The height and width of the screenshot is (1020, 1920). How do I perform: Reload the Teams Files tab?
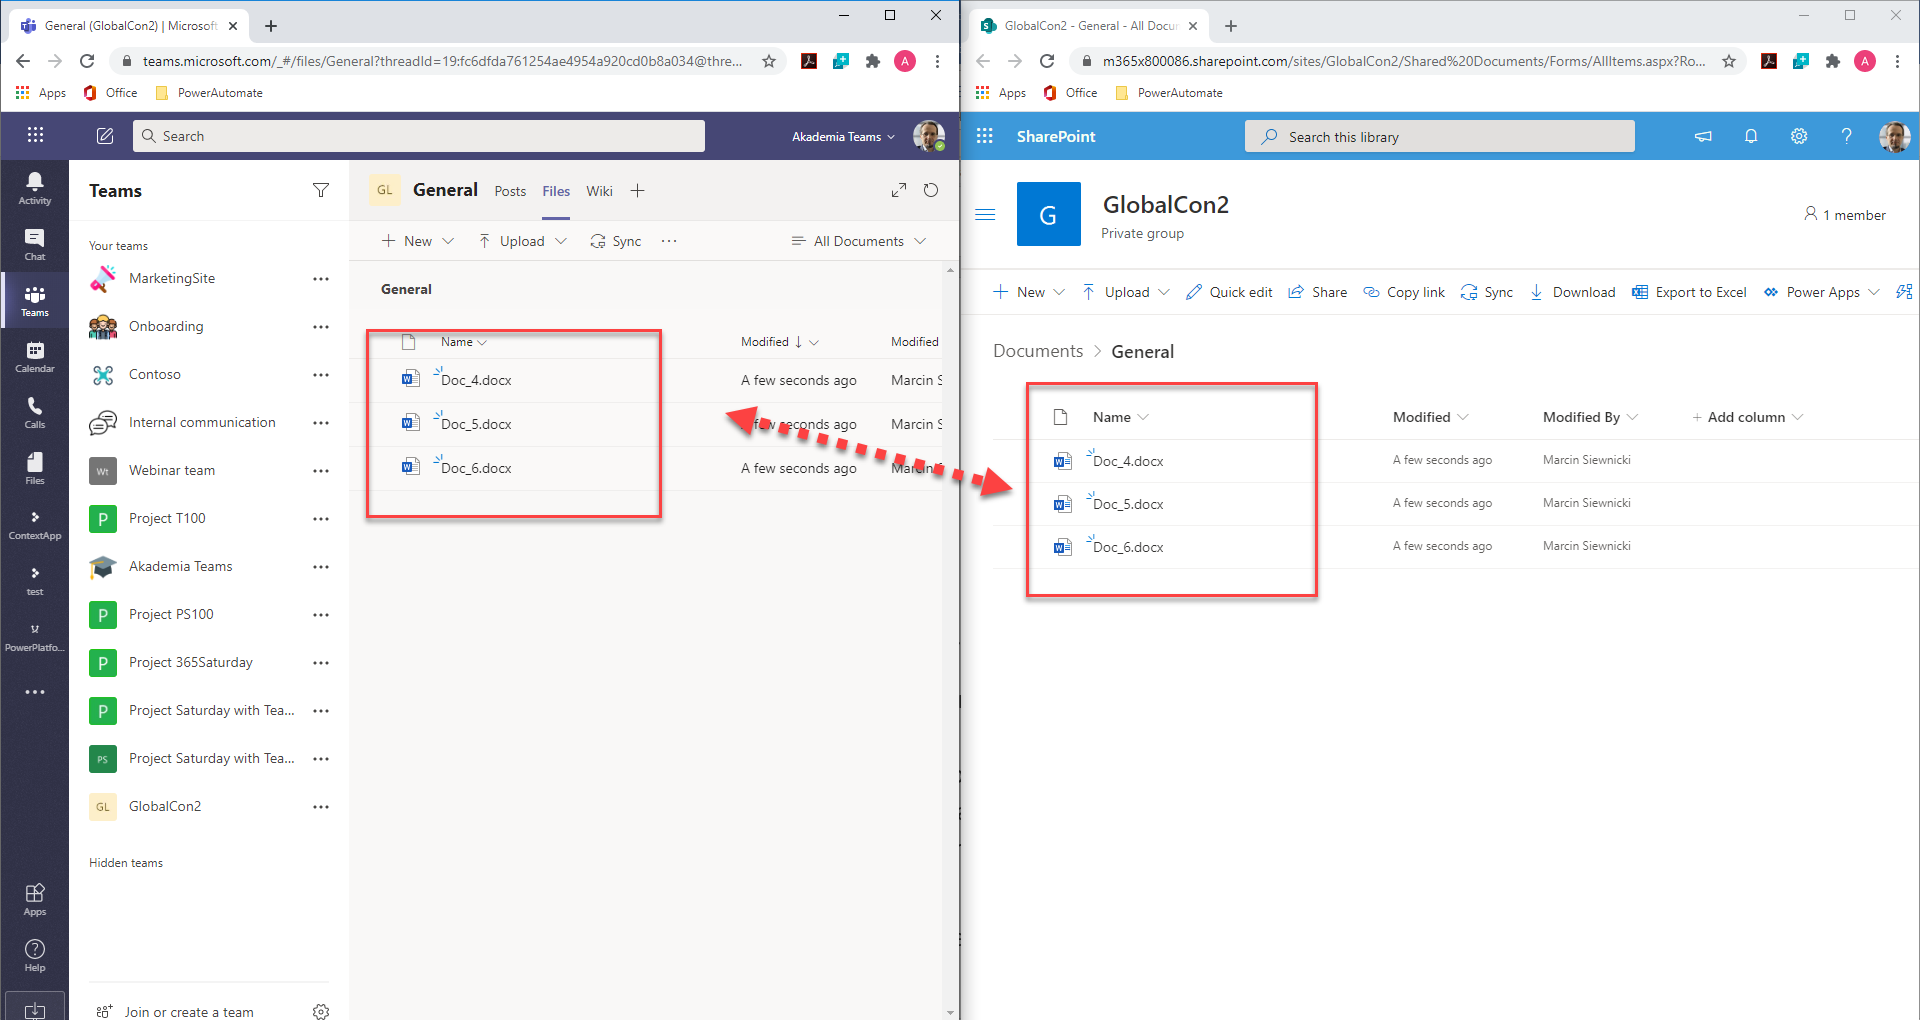click(931, 190)
